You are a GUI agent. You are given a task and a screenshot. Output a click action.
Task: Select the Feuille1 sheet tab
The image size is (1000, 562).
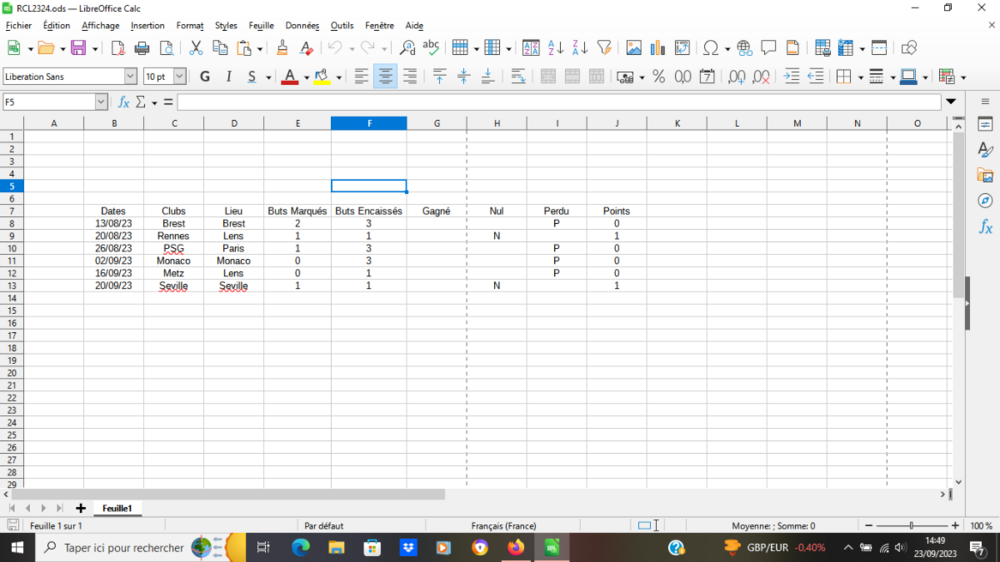(117, 508)
